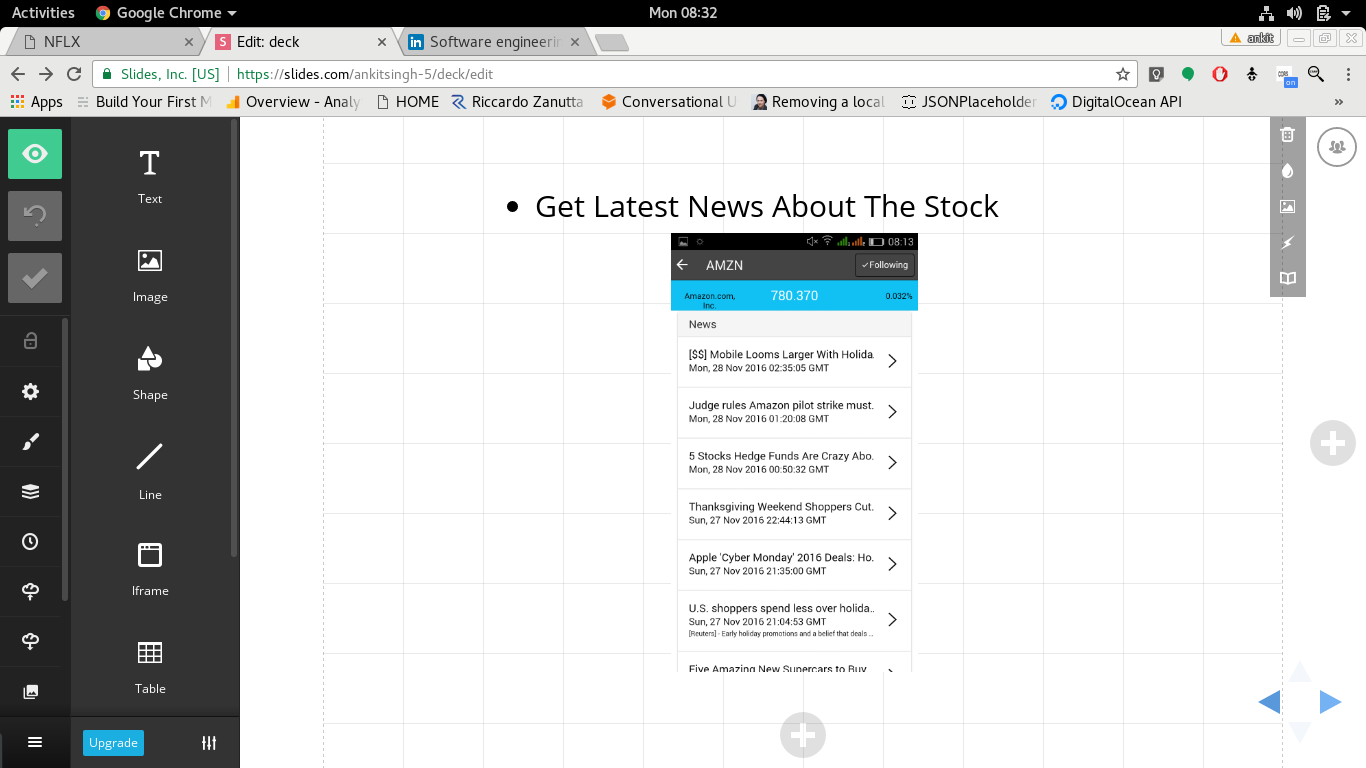Click the address bar URL field
This screenshot has height=768, width=1366.
click(615, 74)
